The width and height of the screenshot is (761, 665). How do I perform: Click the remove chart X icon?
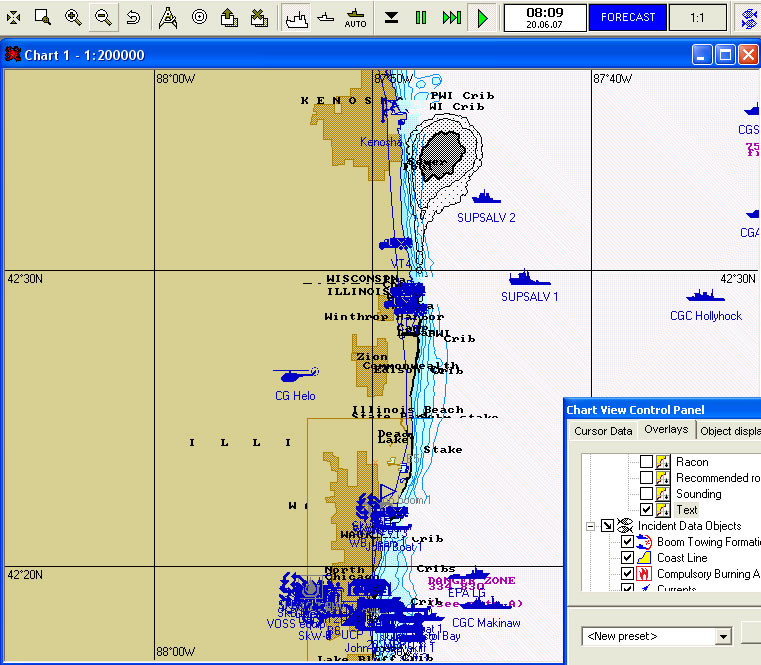(x=260, y=18)
